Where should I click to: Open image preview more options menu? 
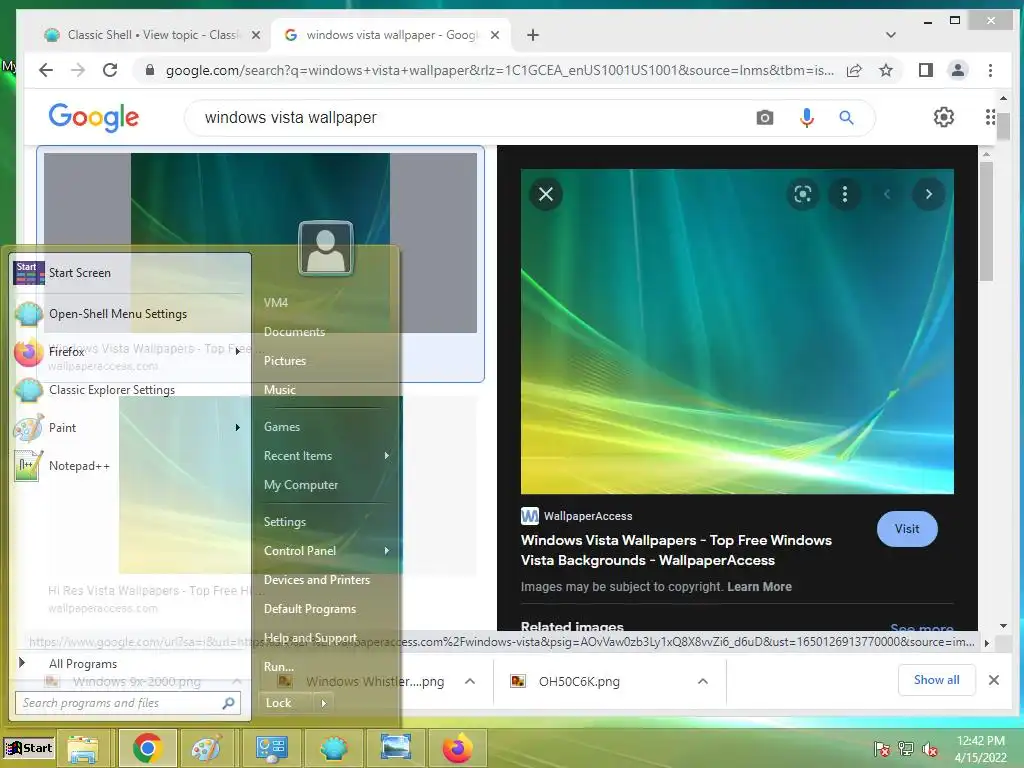coord(844,194)
